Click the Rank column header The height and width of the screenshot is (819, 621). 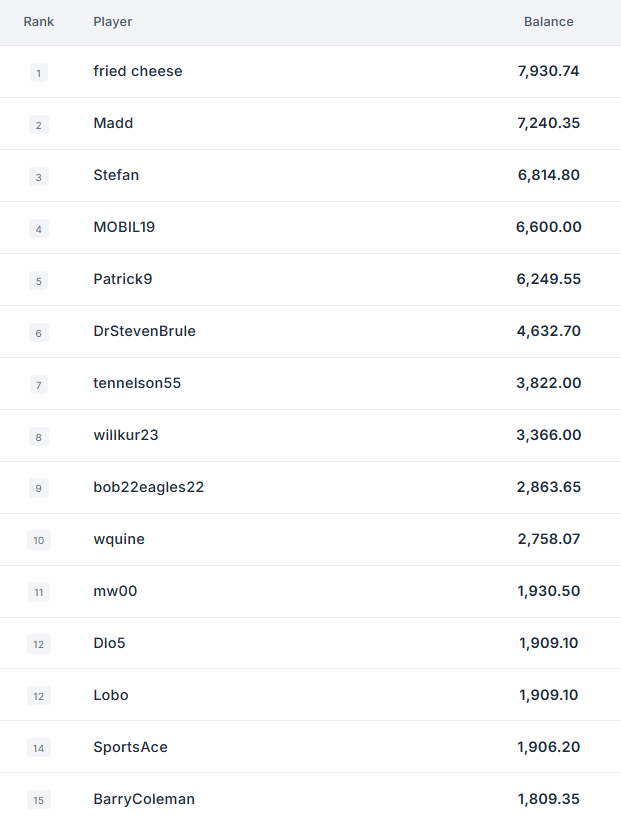[x=39, y=21]
